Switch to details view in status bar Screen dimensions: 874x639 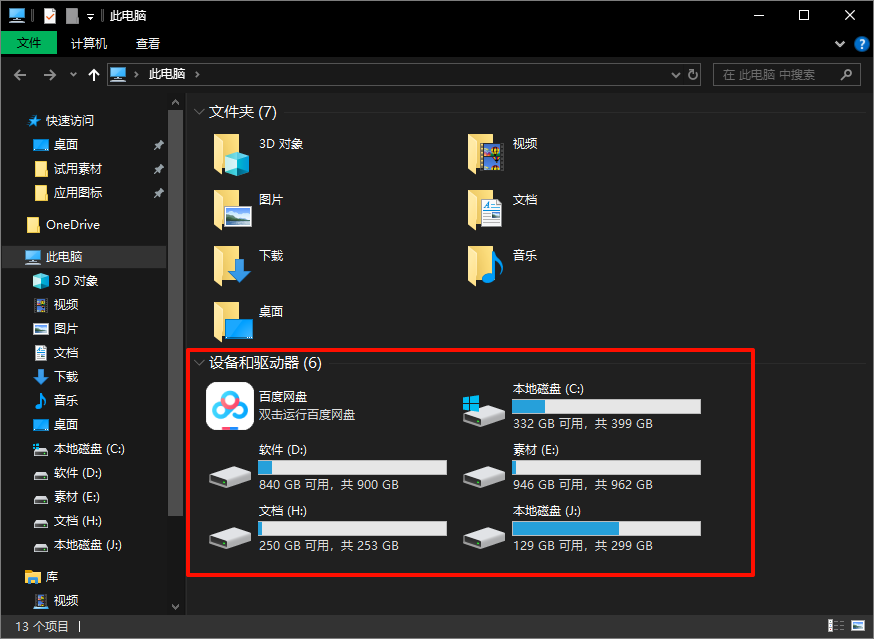(836, 626)
